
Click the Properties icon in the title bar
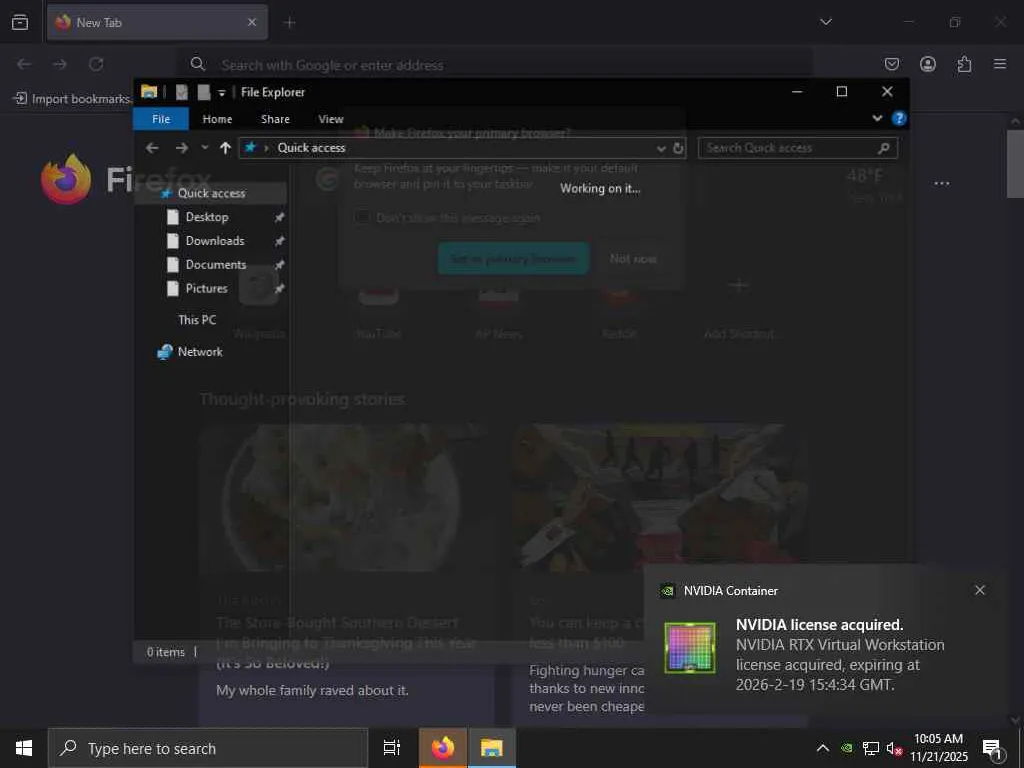tap(182, 92)
